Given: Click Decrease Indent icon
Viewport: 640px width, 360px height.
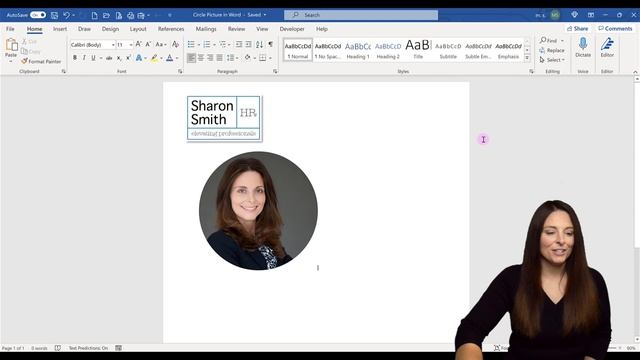Looking at the screenshot, I should click(x=239, y=44).
